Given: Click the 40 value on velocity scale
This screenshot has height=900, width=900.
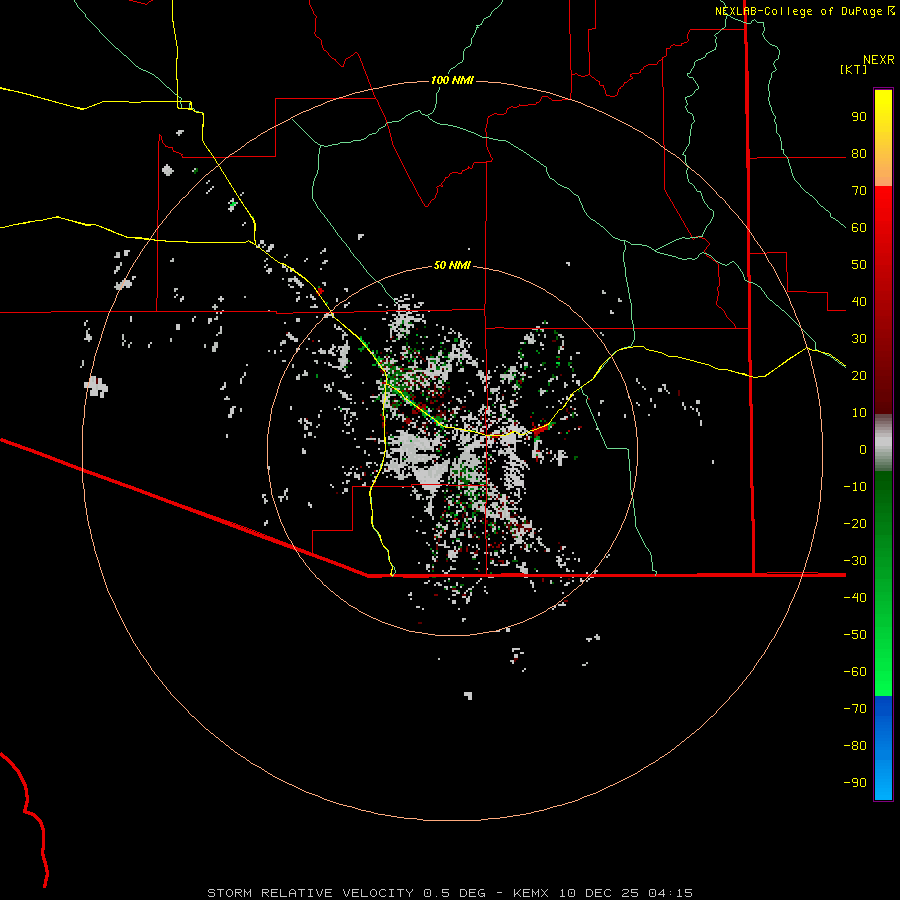Looking at the screenshot, I should point(859,301).
